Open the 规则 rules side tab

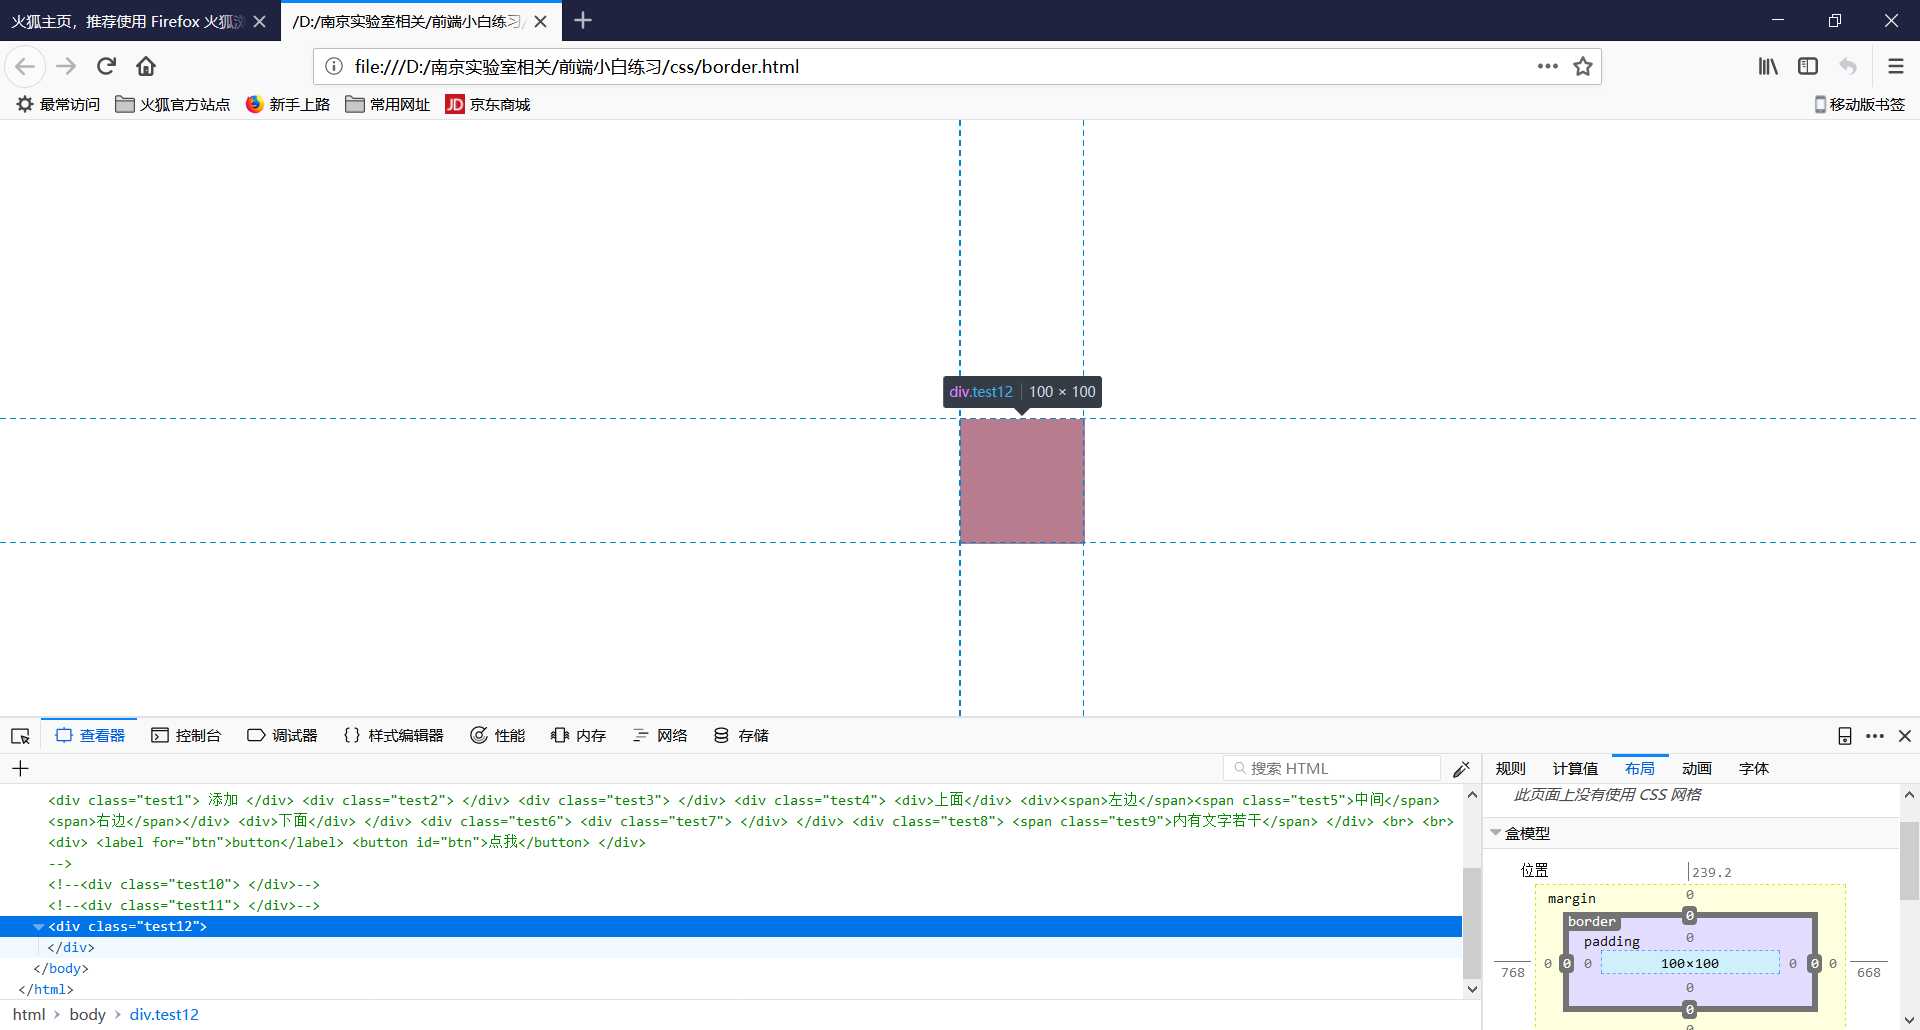(1510, 768)
